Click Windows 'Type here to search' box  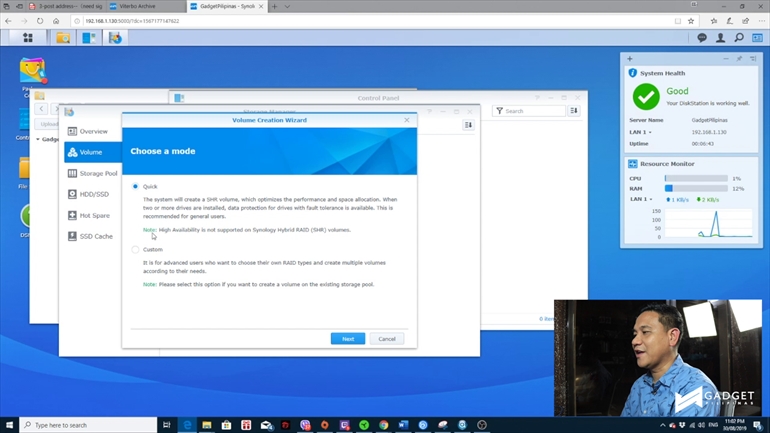tap(88, 425)
